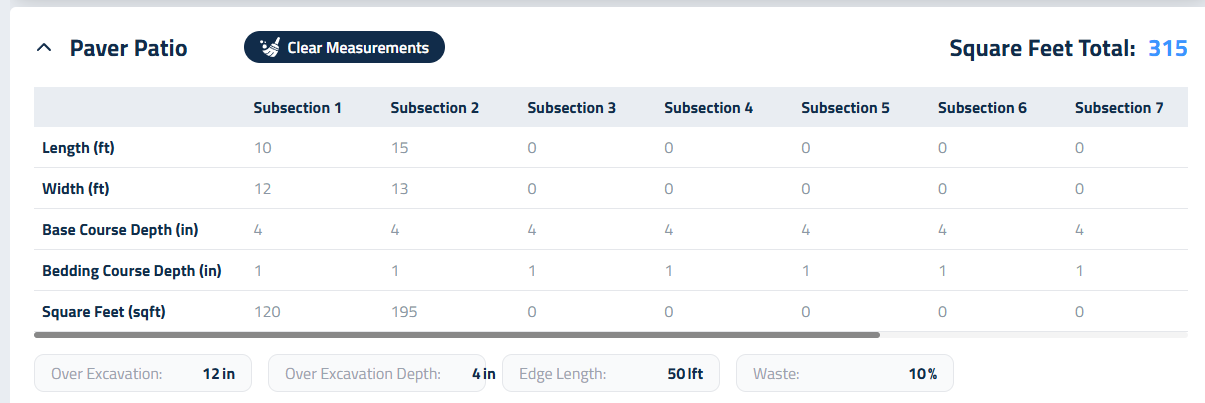Screen dimensions: 1205x403
Task: Click Subsection 1 Base Course Depth field
Action: (x=258, y=230)
